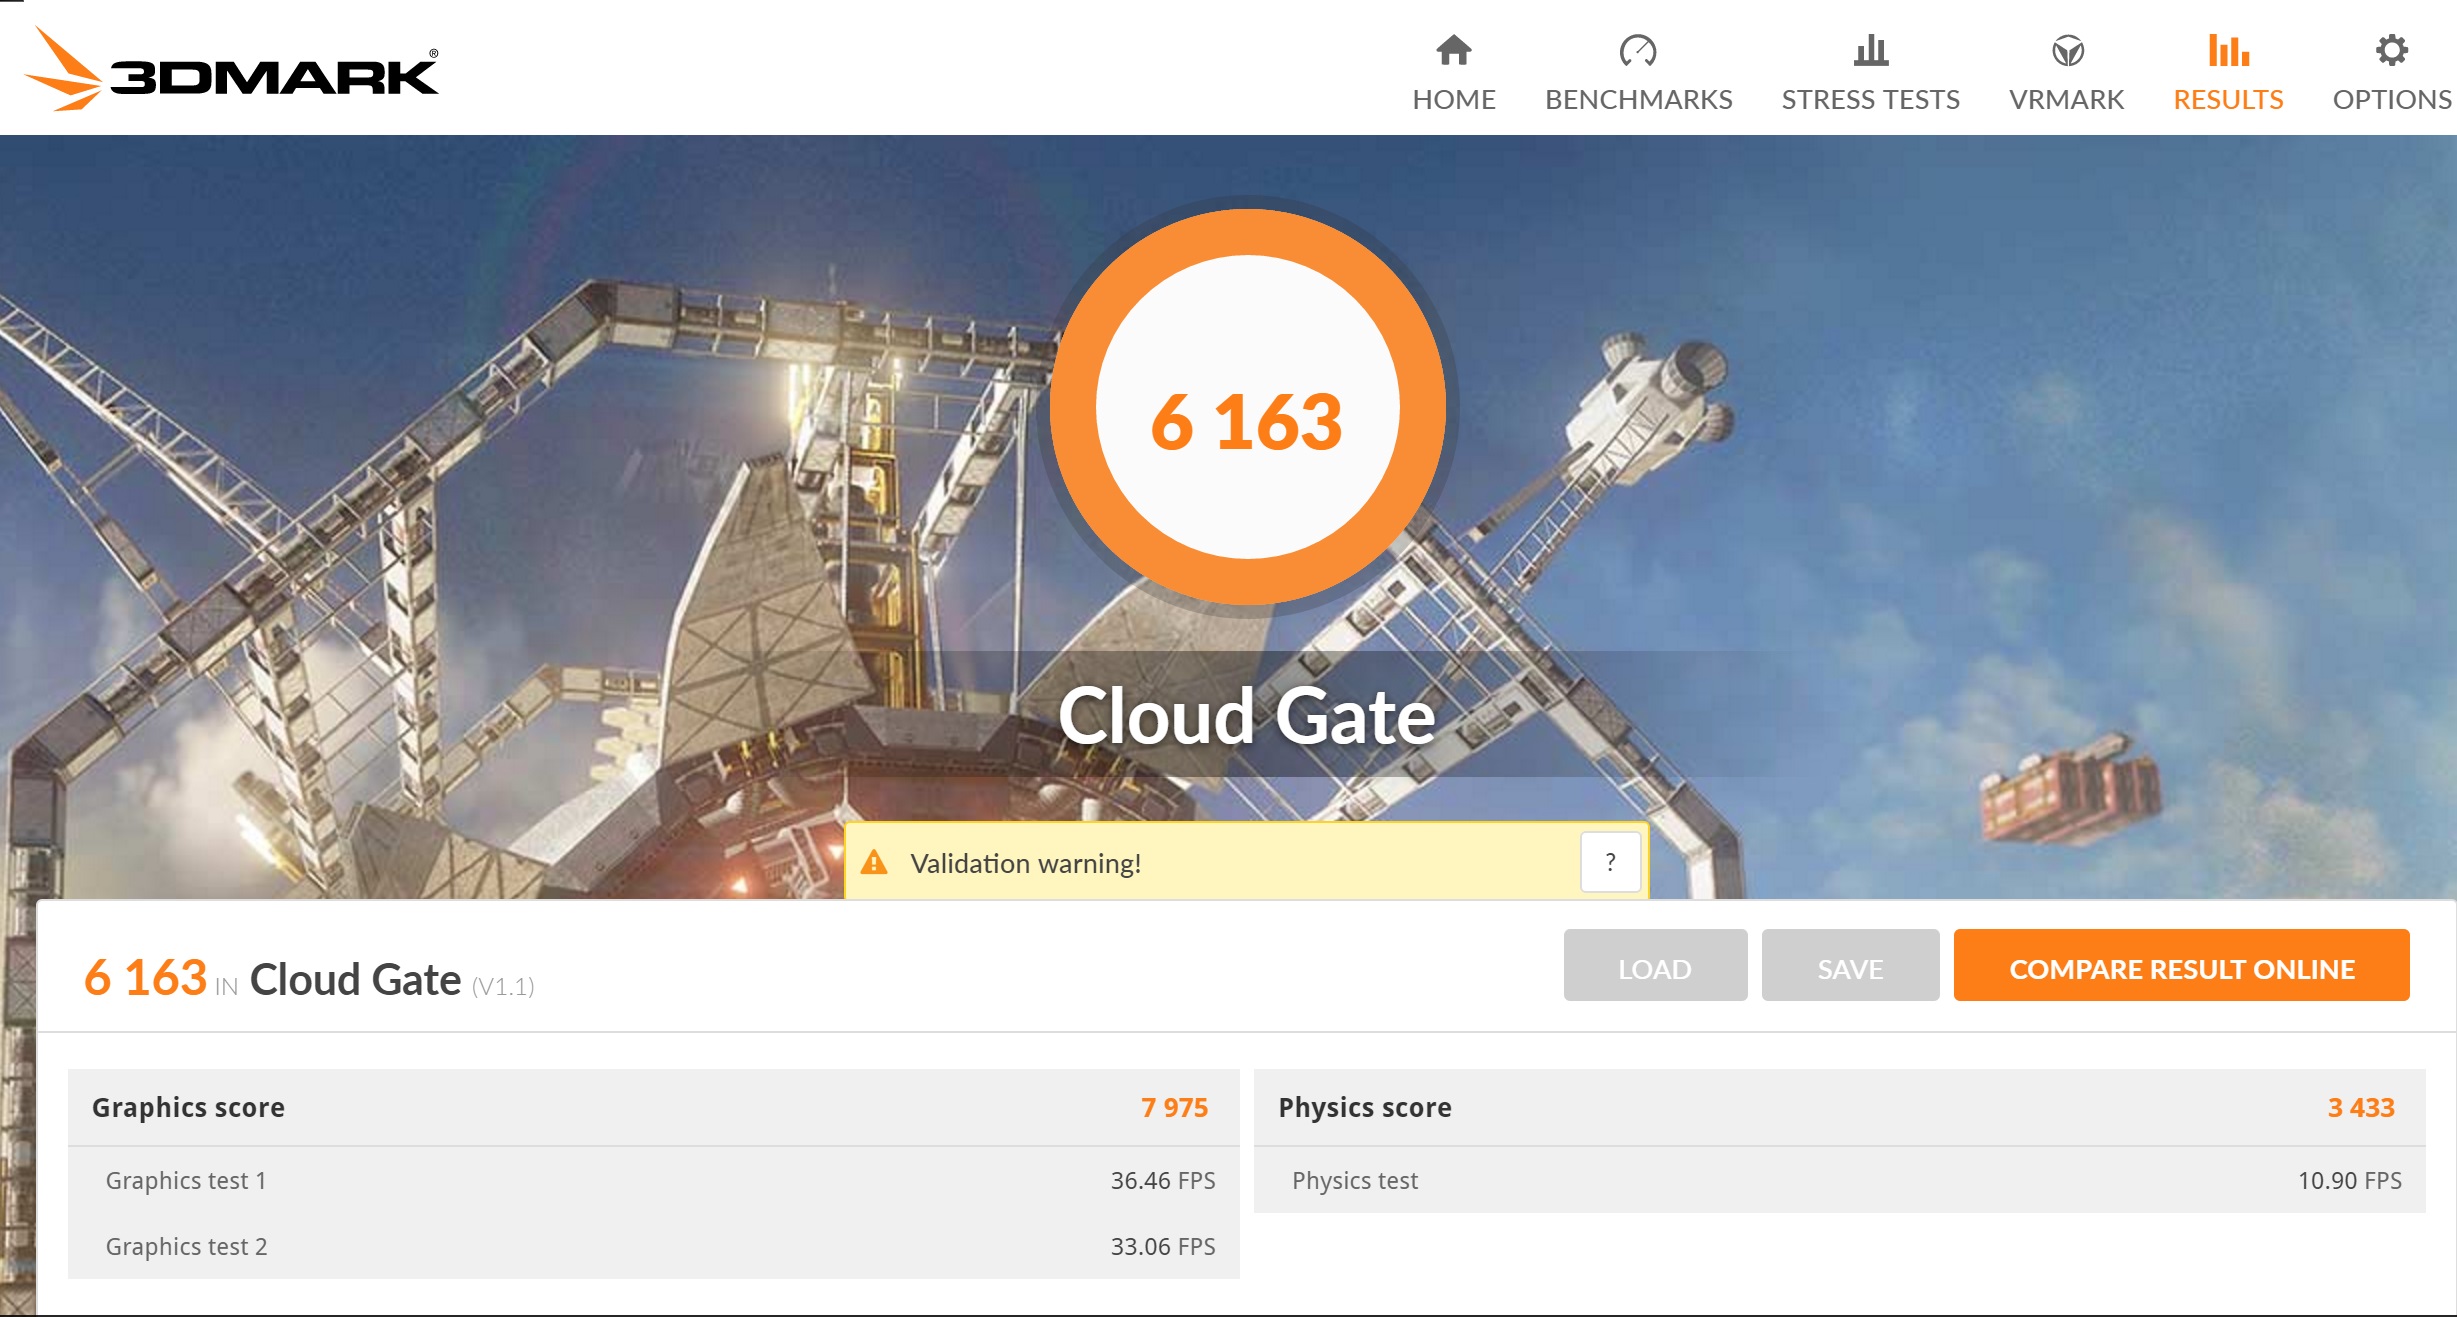Click the 3DMark logo

point(231,70)
